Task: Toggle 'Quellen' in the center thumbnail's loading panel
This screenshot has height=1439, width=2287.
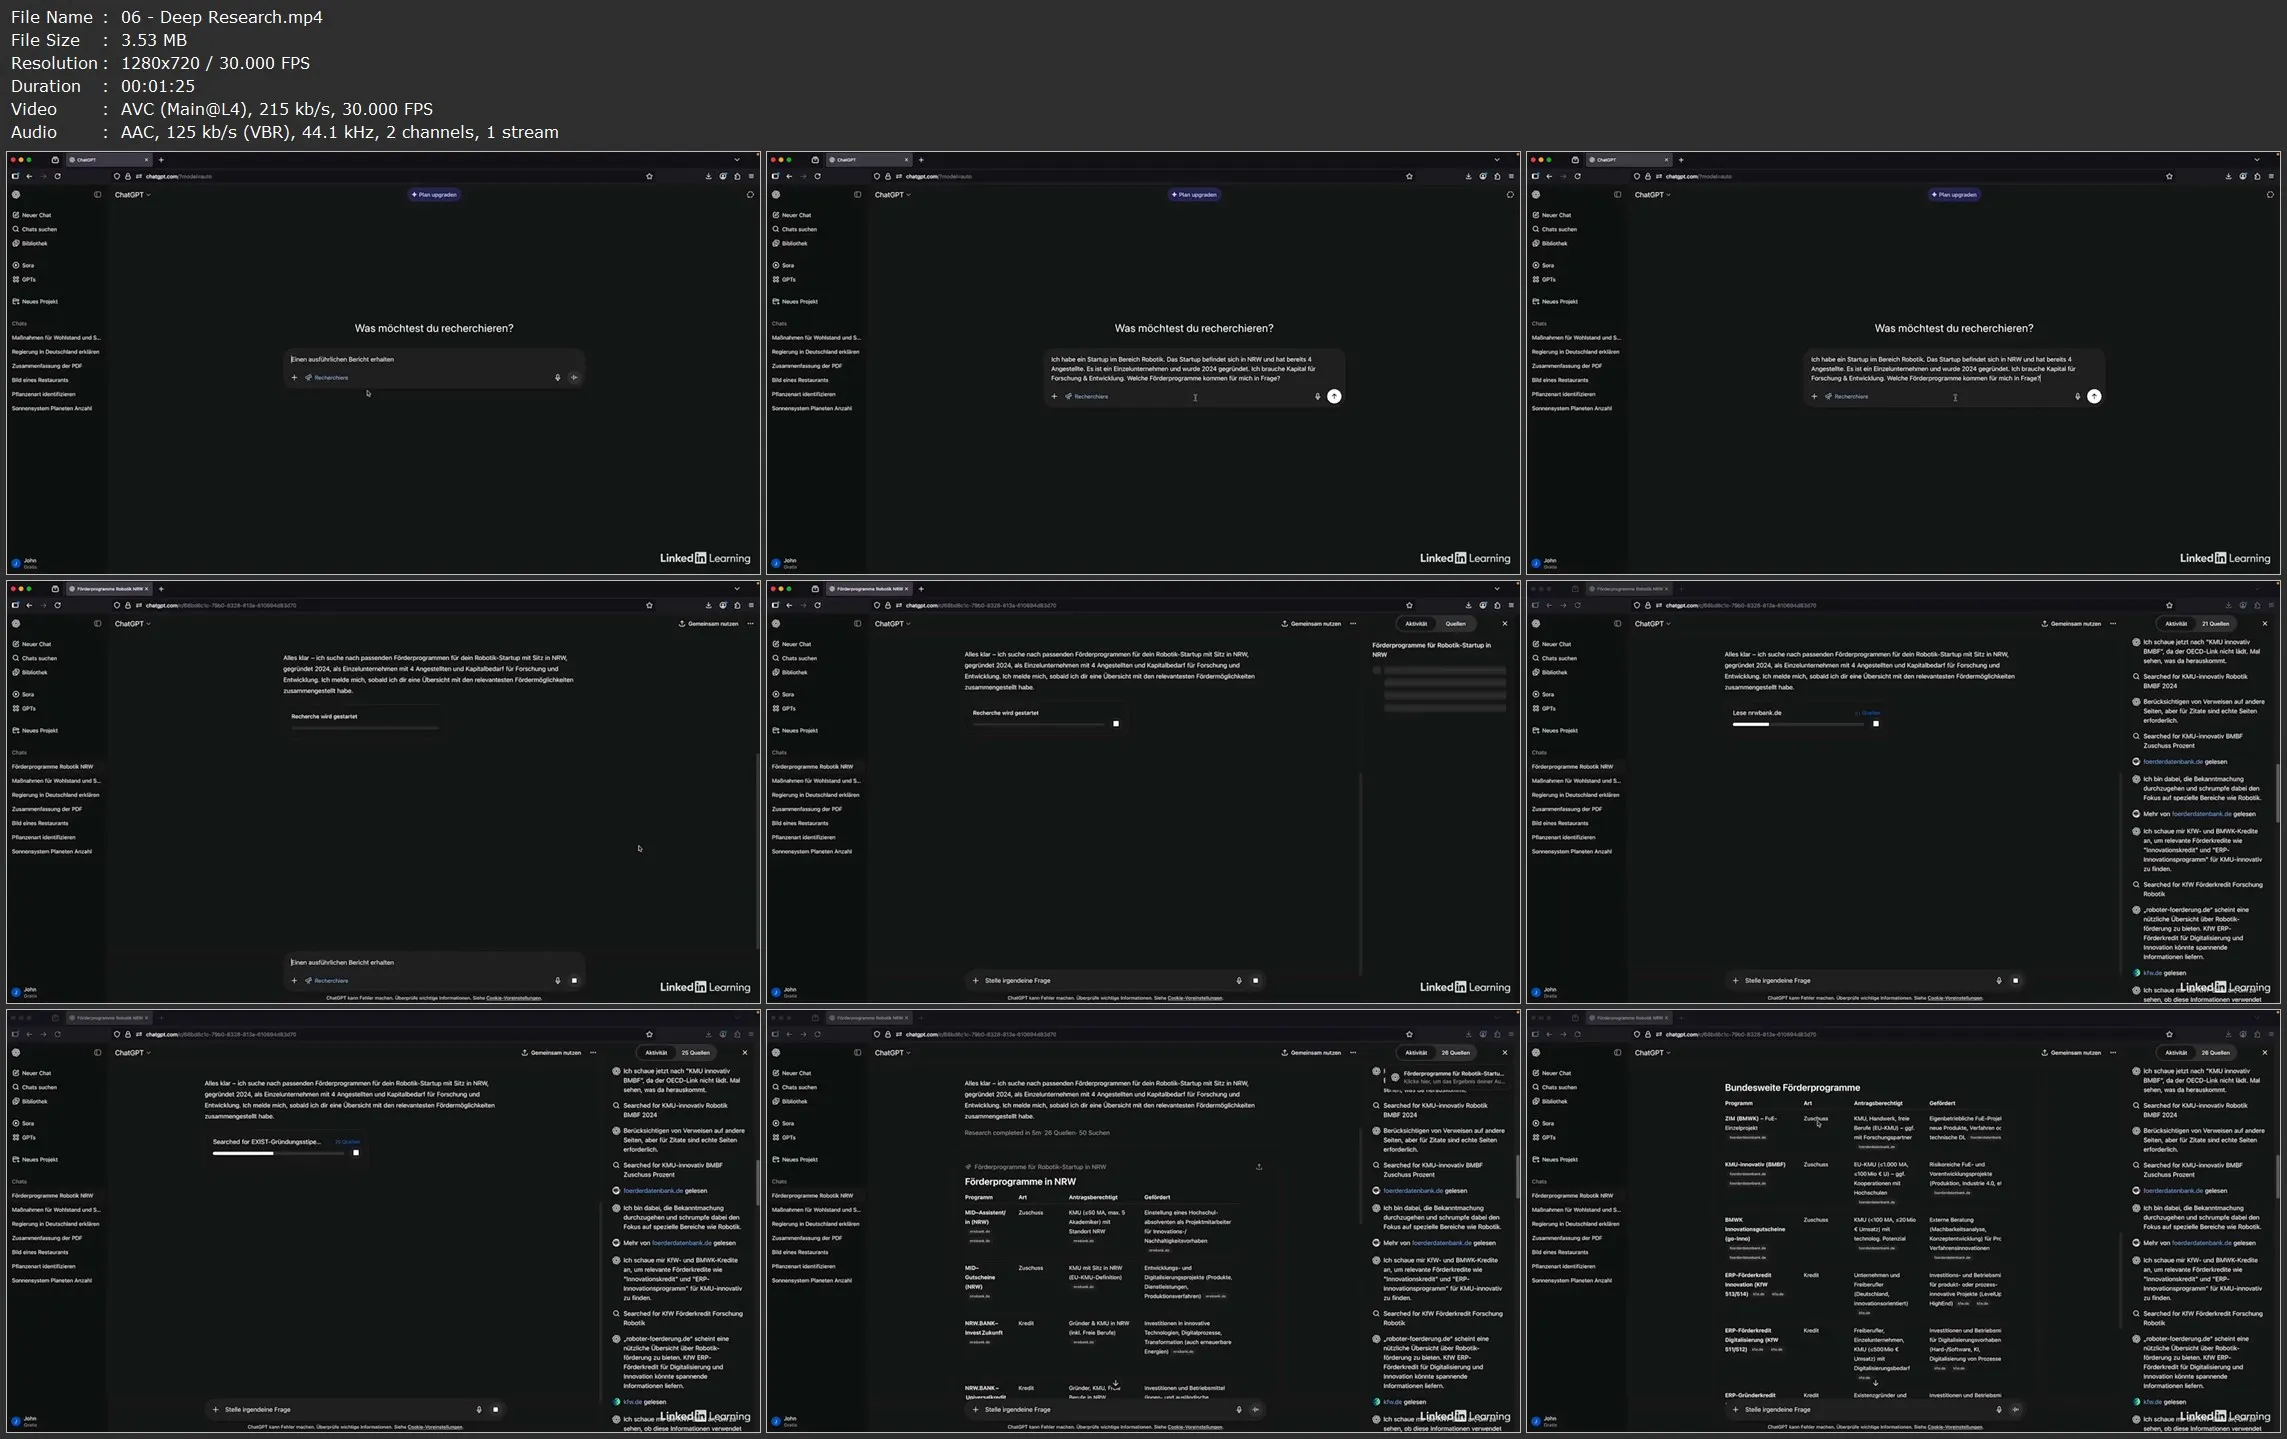Action: point(1455,624)
